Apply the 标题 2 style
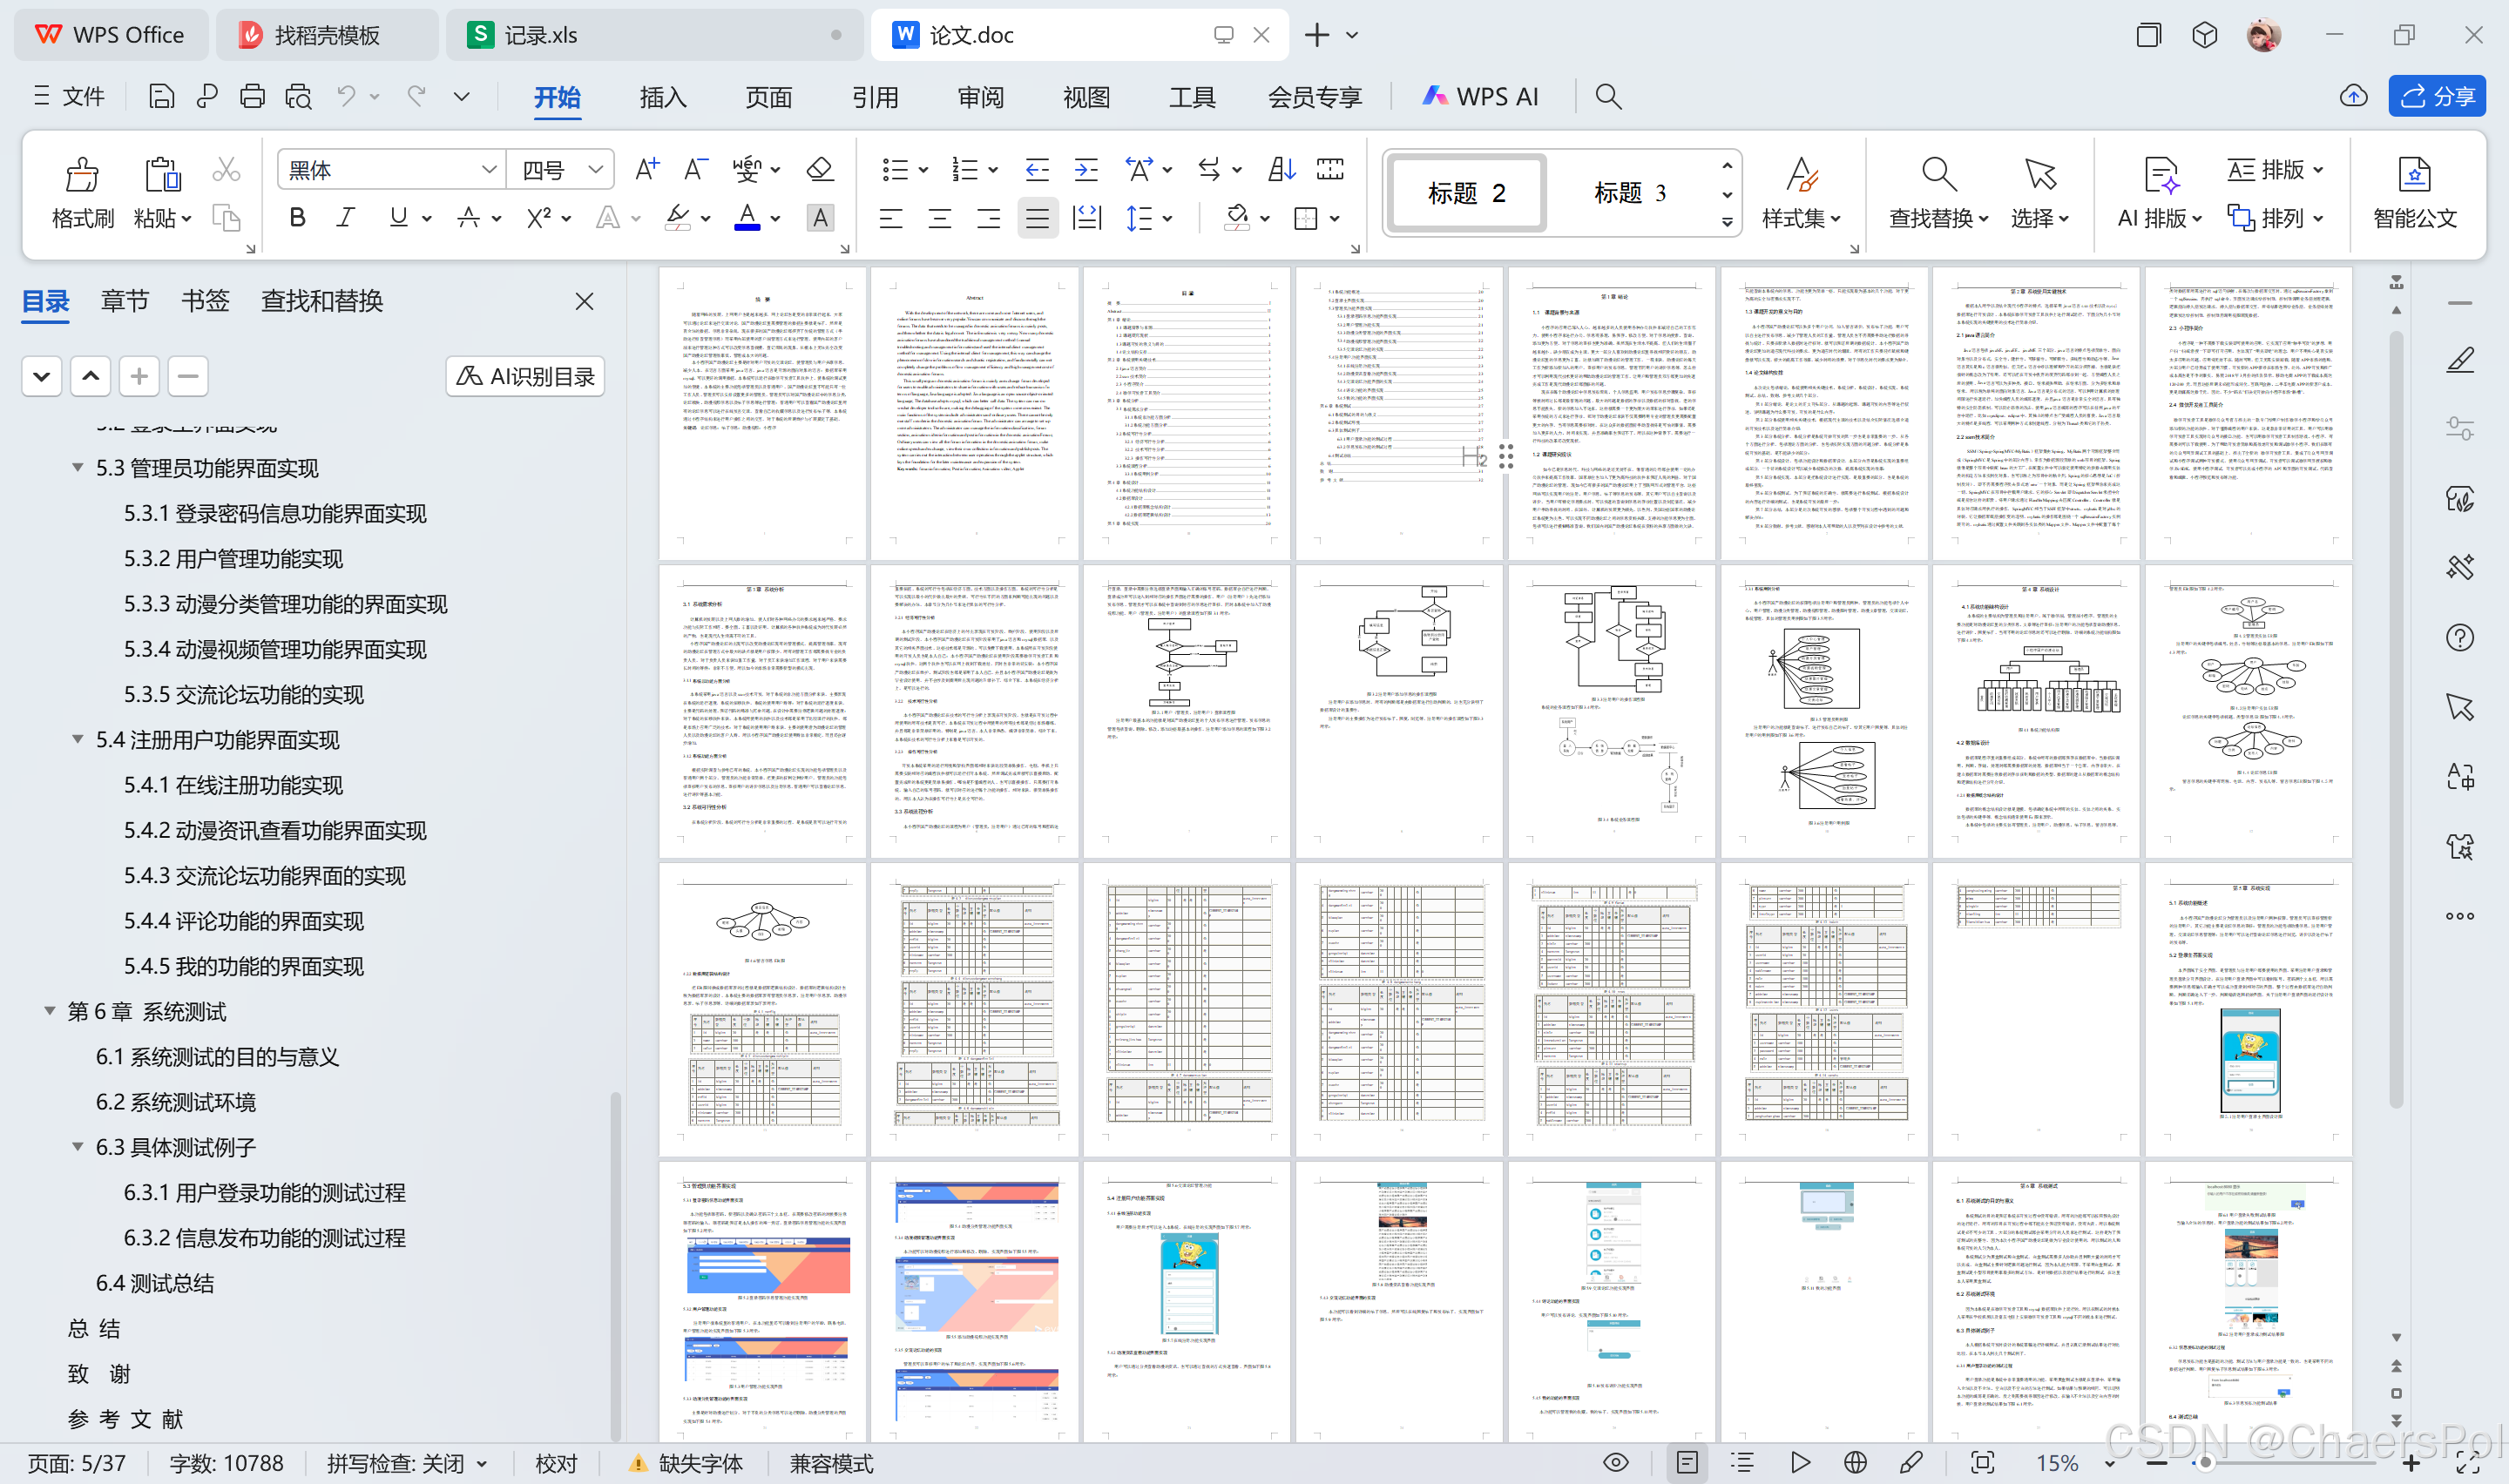2509x1484 pixels. pyautogui.click(x=1466, y=192)
